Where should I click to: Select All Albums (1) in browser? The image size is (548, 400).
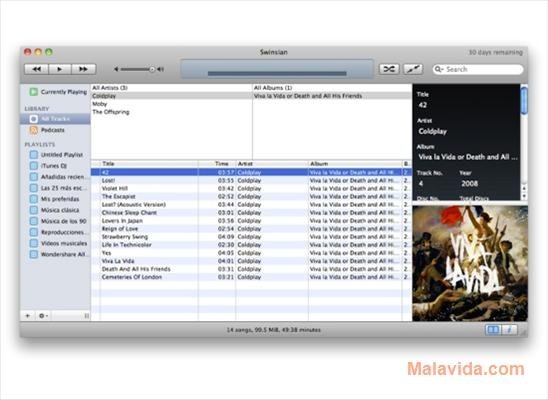[332, 88]
